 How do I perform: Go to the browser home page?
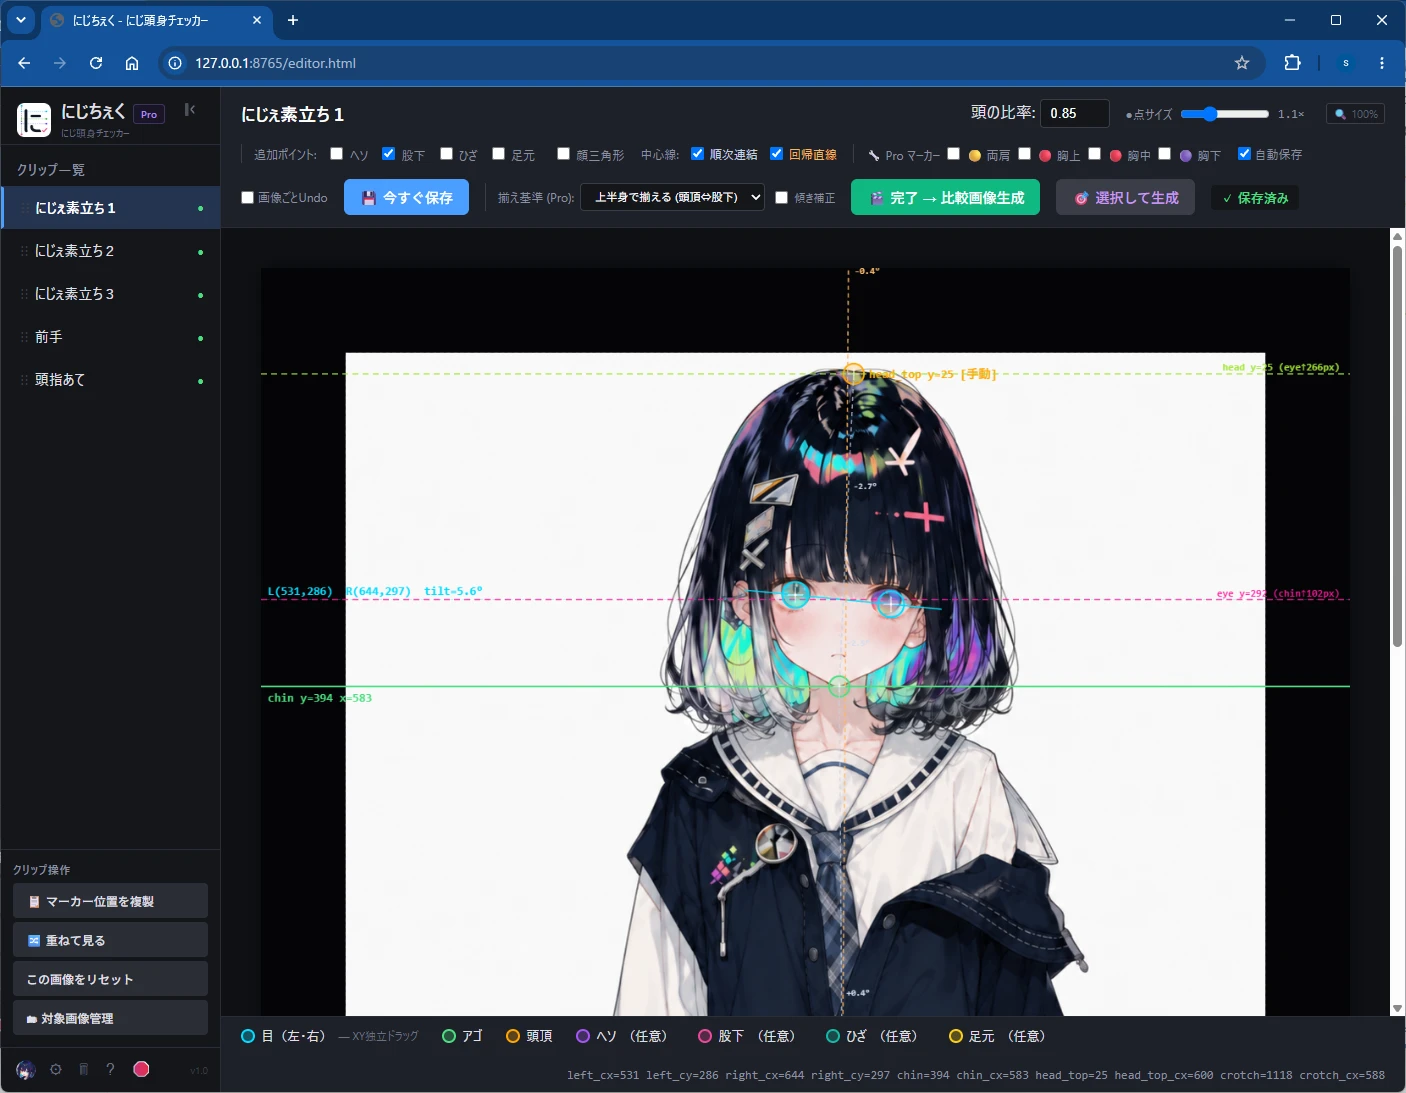(x=132, y=63)
